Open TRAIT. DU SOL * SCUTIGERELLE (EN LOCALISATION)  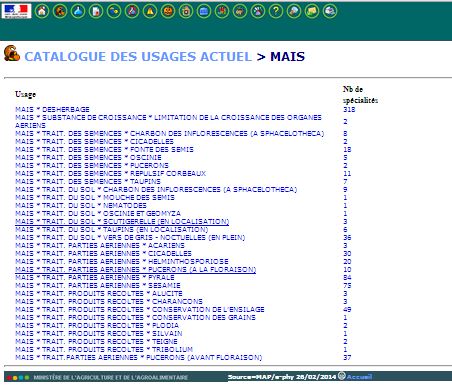(x=122, y=221)
